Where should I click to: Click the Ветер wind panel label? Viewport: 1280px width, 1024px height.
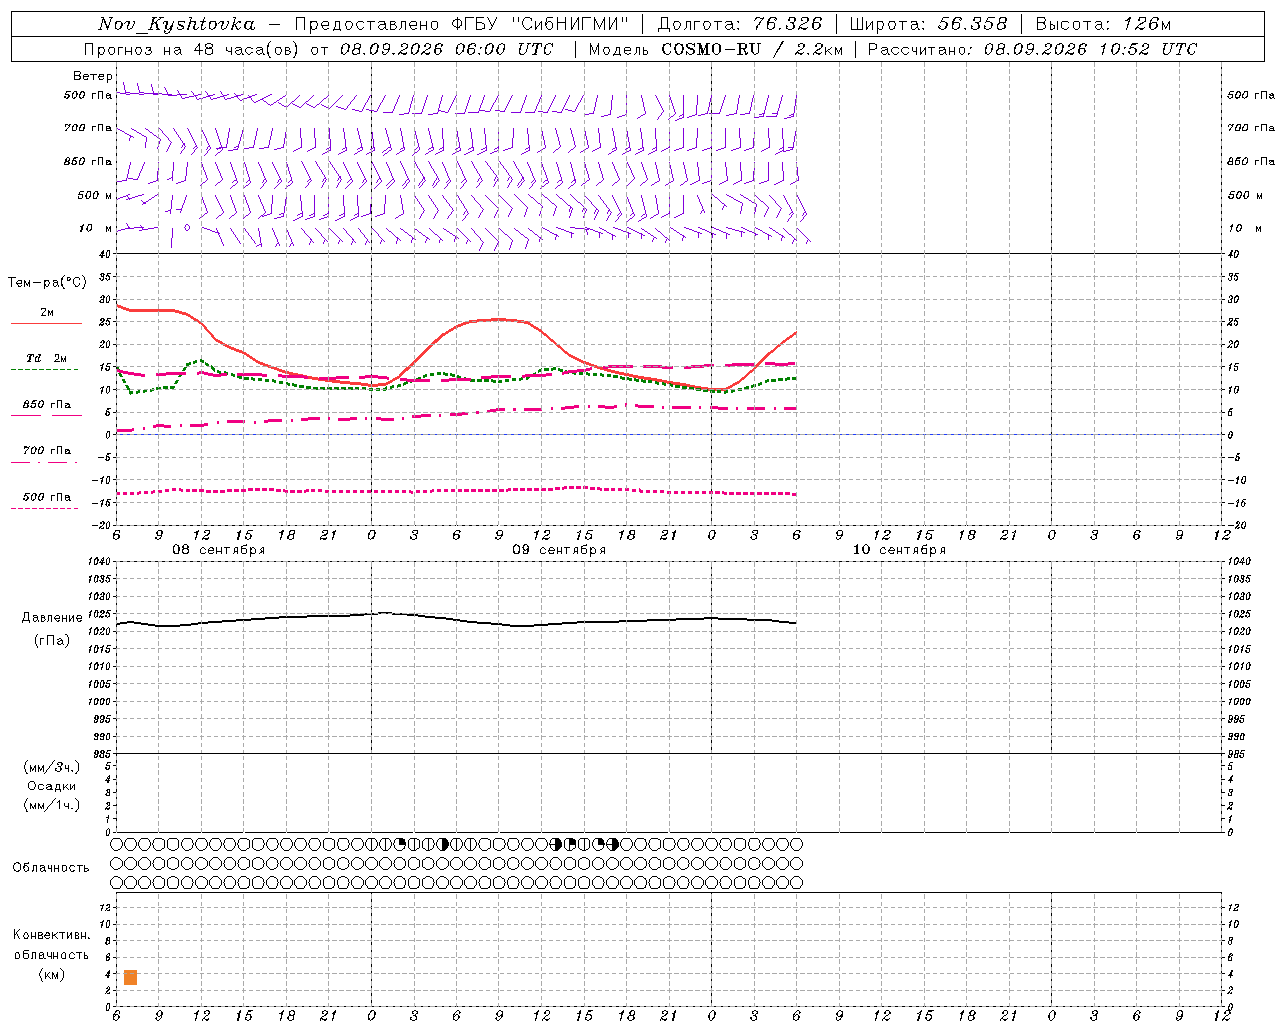(93, 76)
